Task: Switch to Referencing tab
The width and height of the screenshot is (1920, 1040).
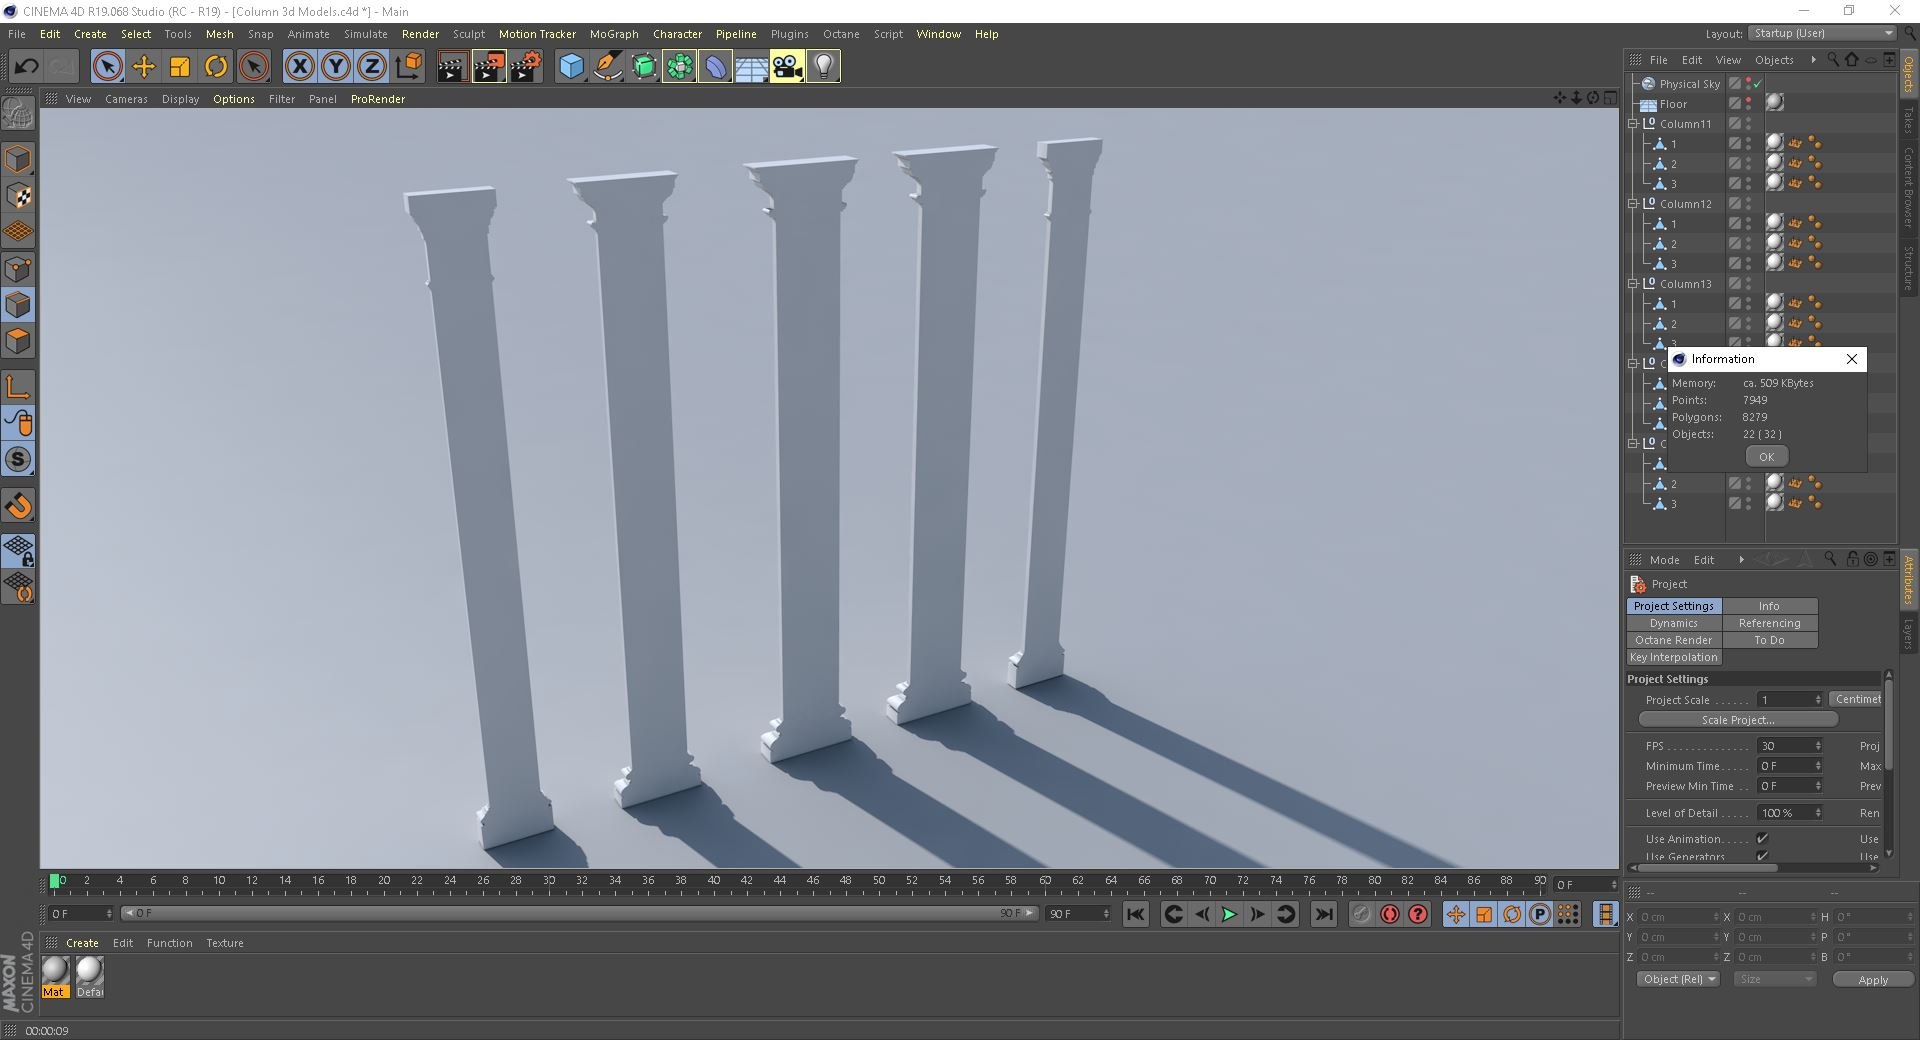Action: click(1769, 623)
